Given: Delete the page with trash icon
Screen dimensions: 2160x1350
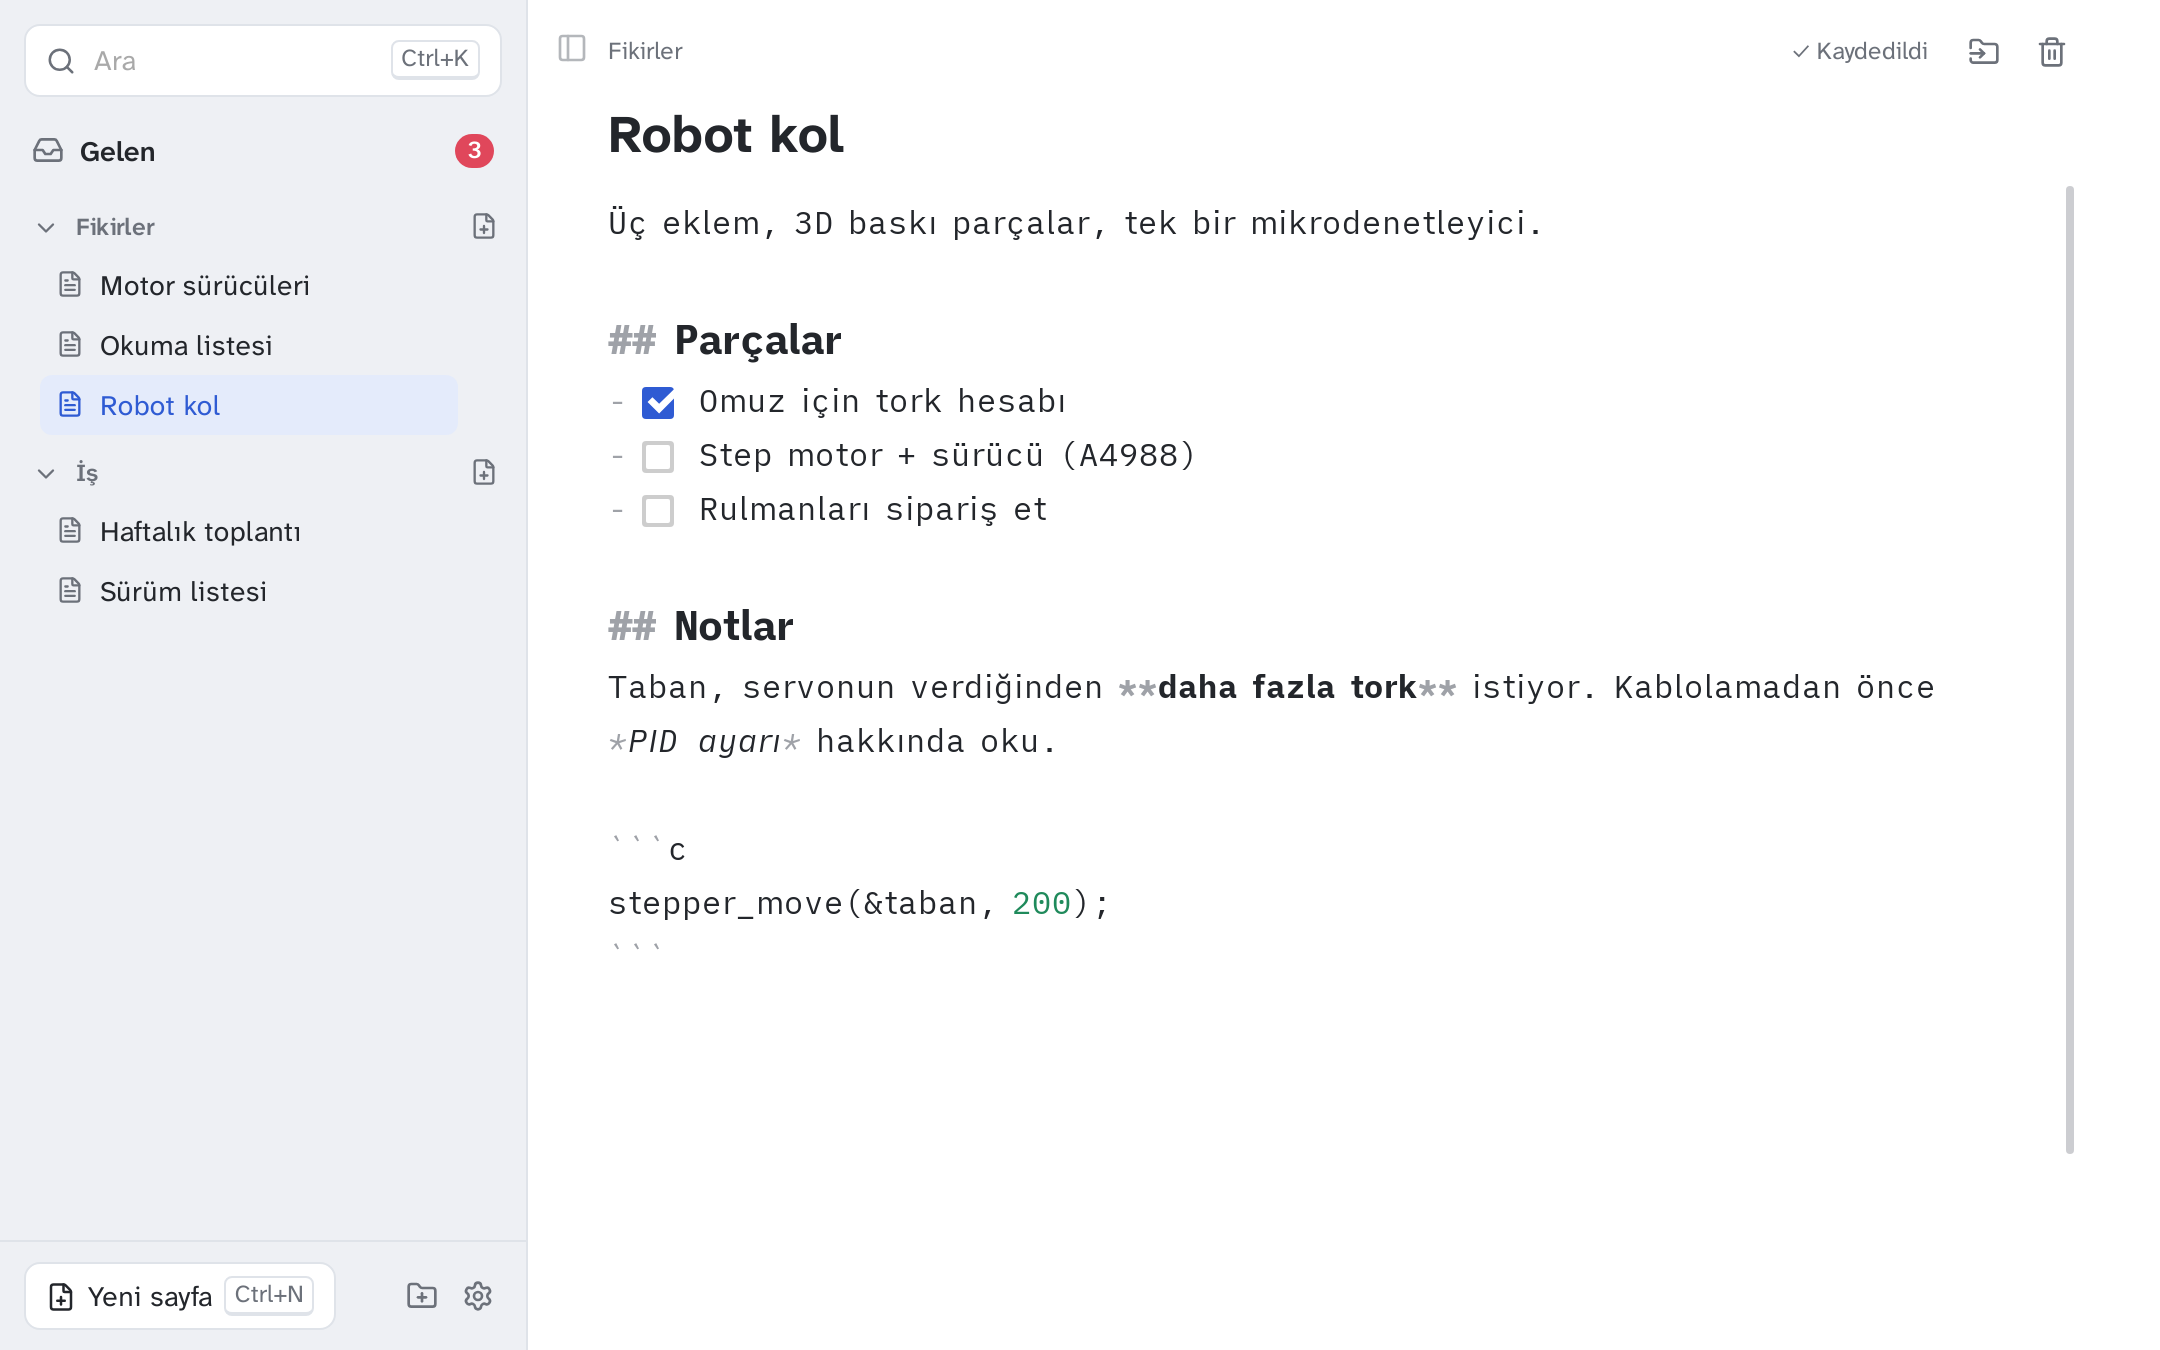Looking at the screenshot, I should coord(2051,51).
